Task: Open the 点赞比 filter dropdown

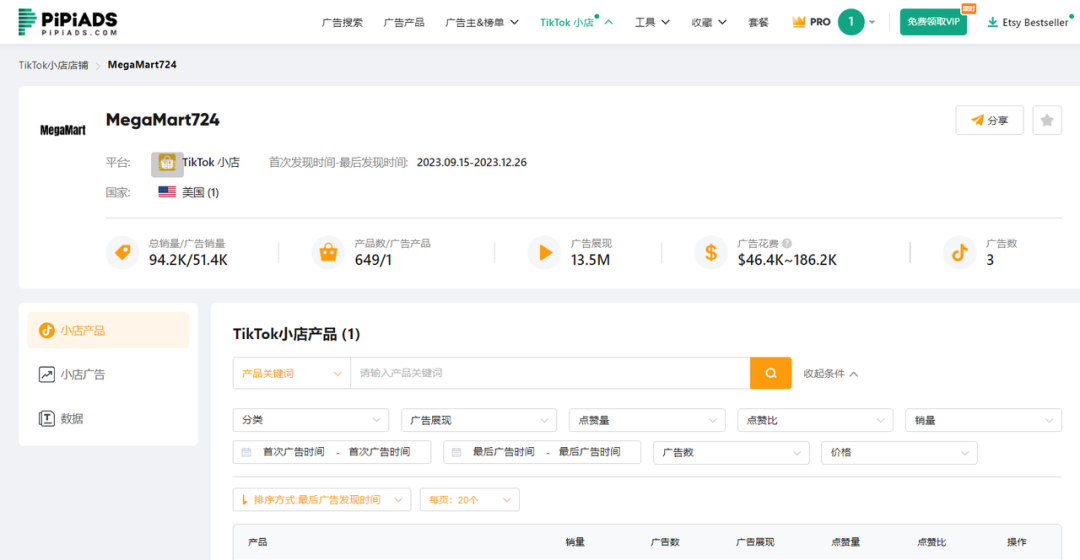Action: pos(815,420)
